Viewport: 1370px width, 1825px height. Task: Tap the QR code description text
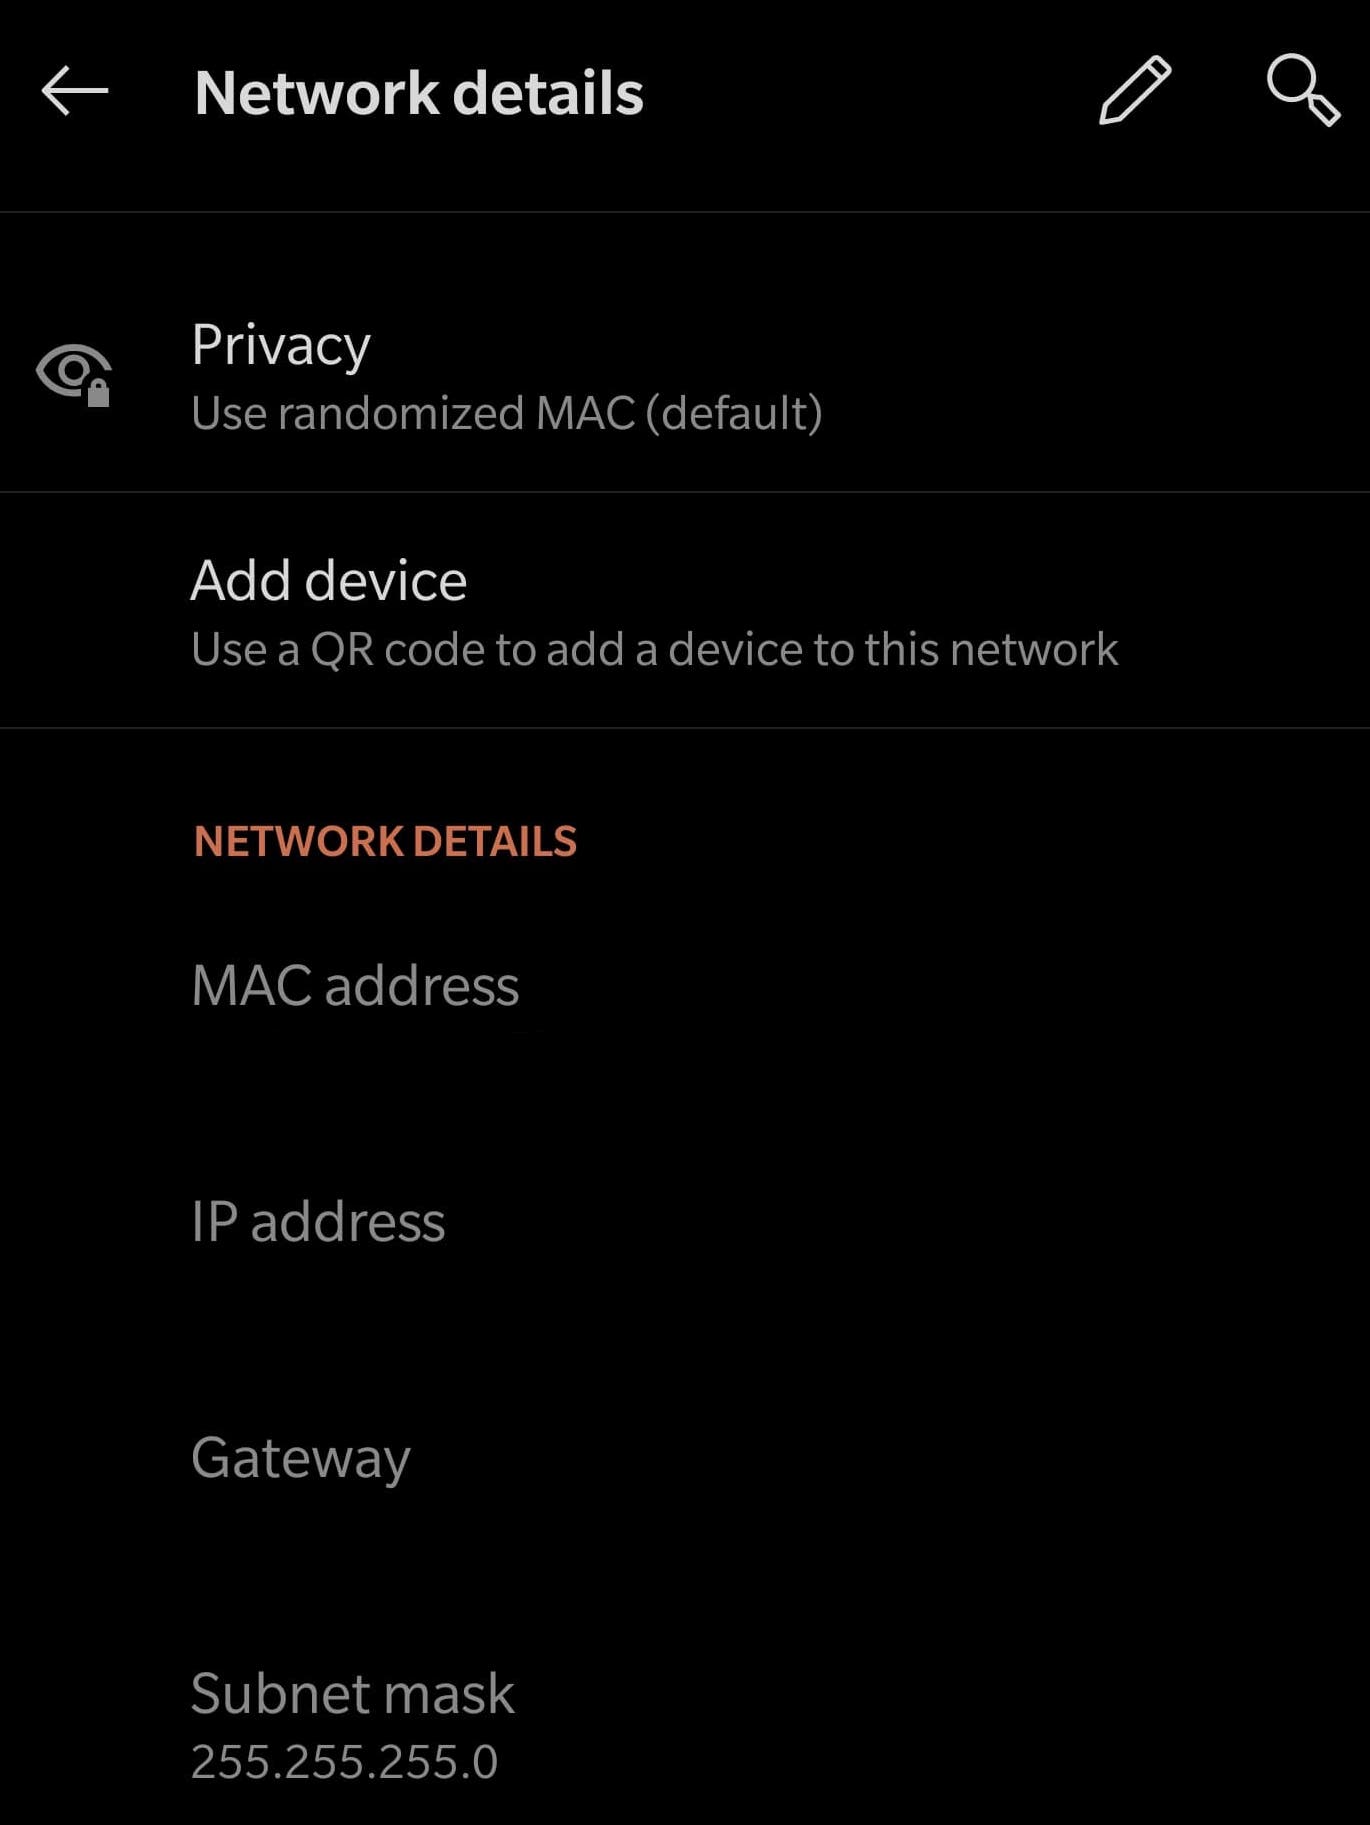click(654, 649)
